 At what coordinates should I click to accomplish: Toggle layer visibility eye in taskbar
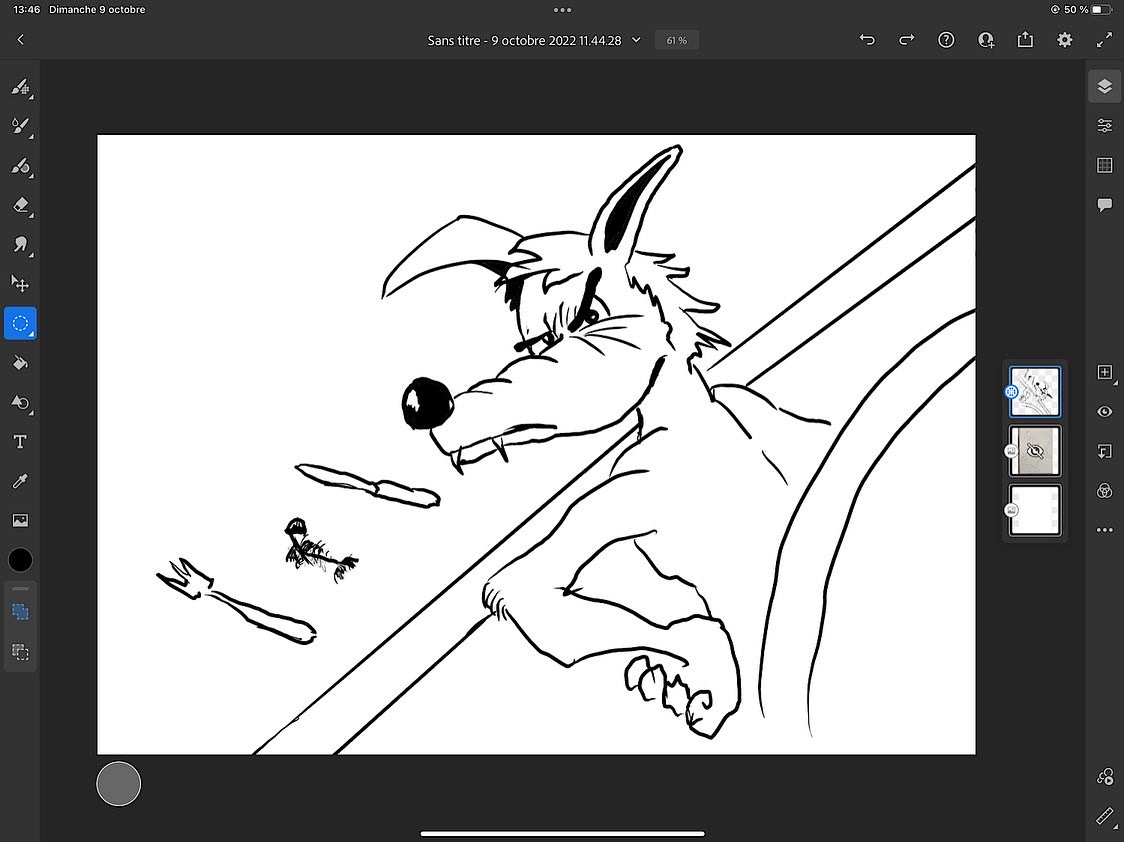click(1105, 411)
